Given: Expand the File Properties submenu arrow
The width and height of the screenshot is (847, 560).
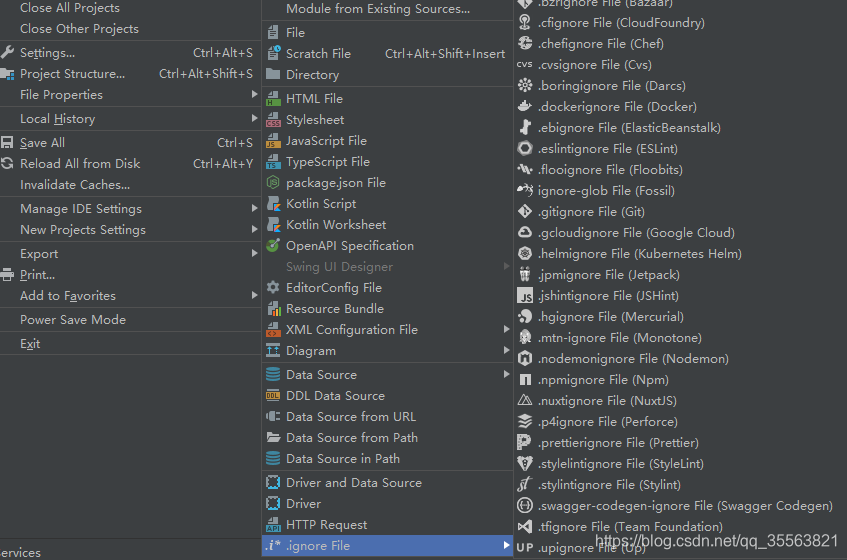Looking at the screenshot, I should coord(254,94).
